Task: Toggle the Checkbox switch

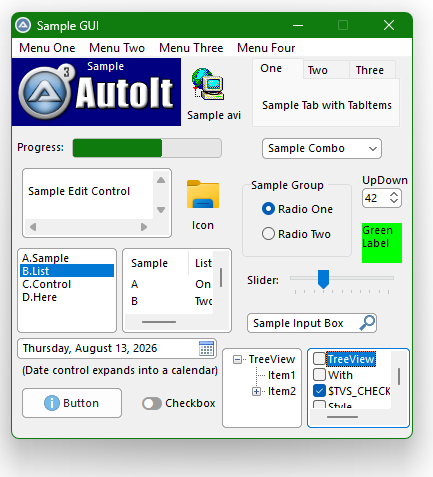Action: tap(152, 403)
